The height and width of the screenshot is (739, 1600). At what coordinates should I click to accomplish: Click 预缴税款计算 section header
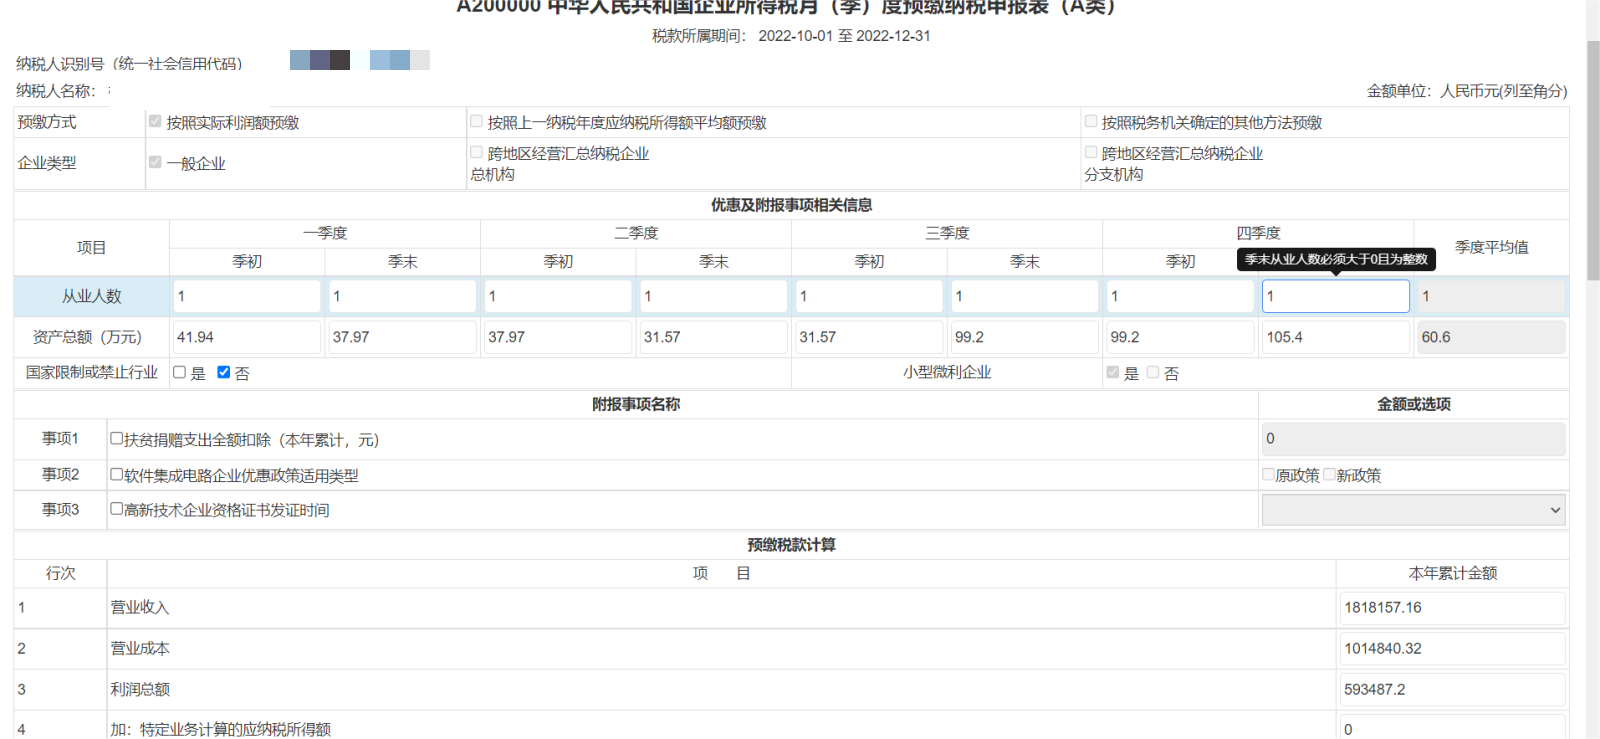[791, 545]
